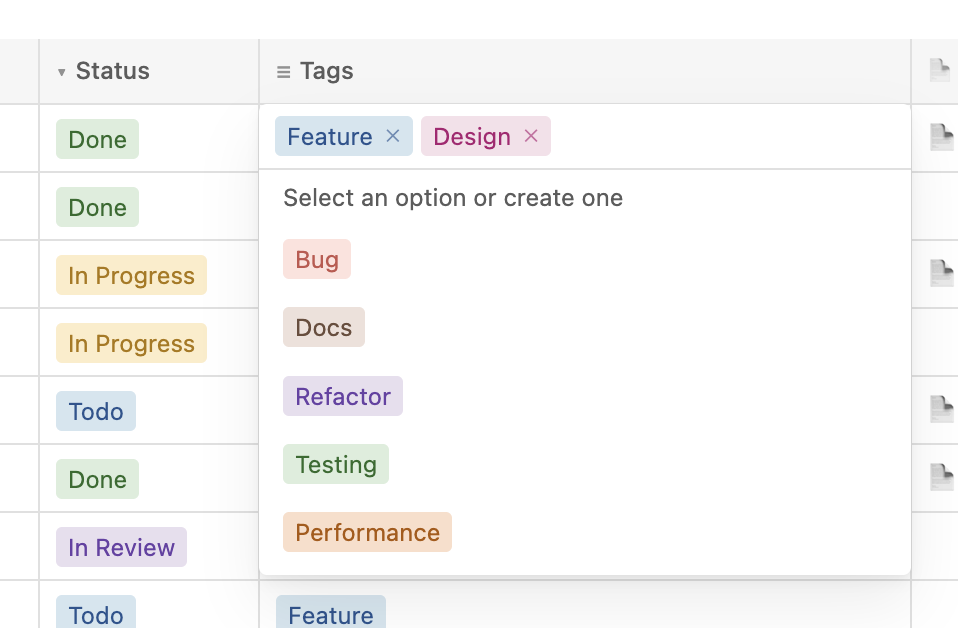958x628 pixels.
Task: Click the Feature tag in the bottom row
Action: 330,613
